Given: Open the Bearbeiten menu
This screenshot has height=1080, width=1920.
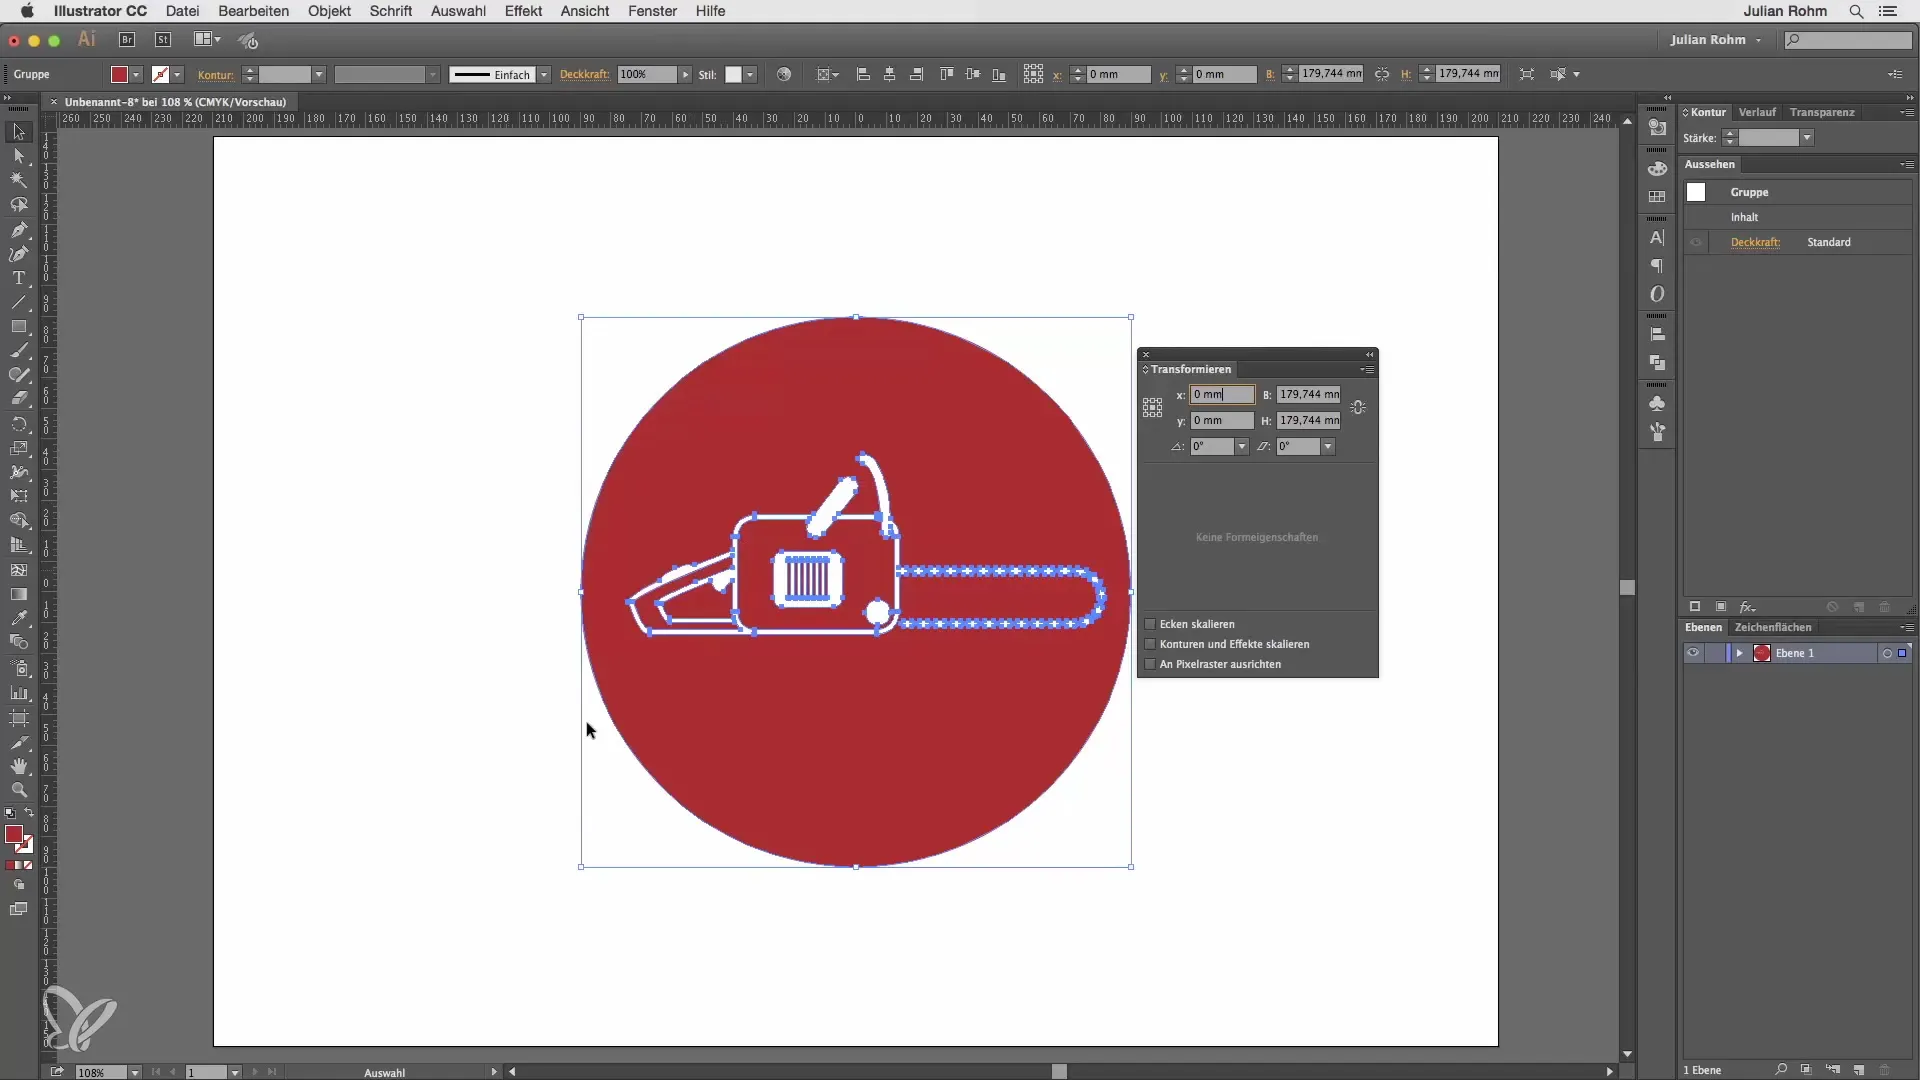Looking at the screenshot, I should 254,11.
